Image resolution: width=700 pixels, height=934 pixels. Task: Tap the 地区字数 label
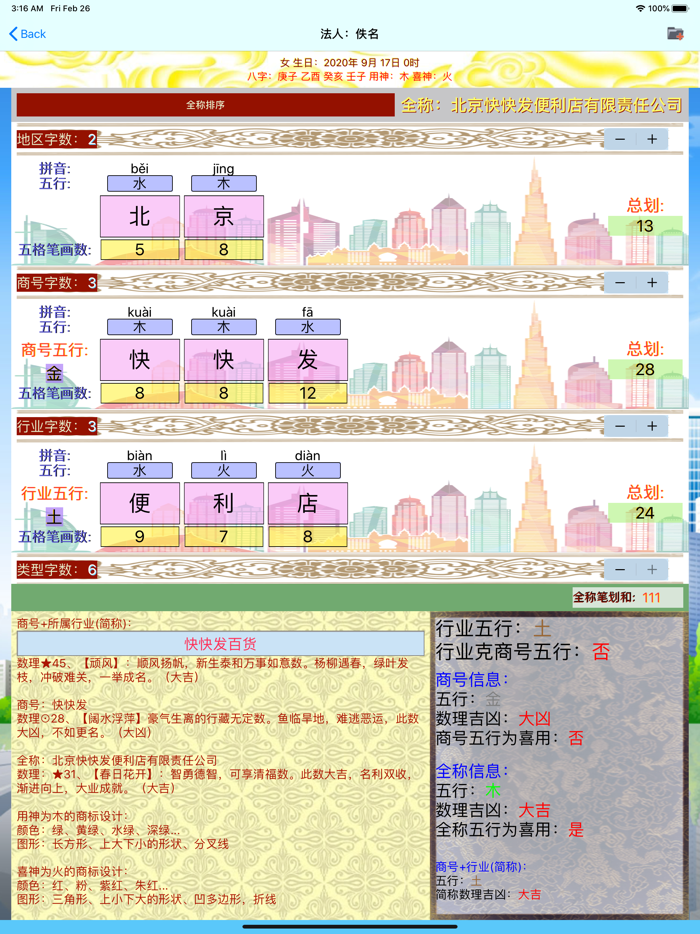tap(57, 139)
